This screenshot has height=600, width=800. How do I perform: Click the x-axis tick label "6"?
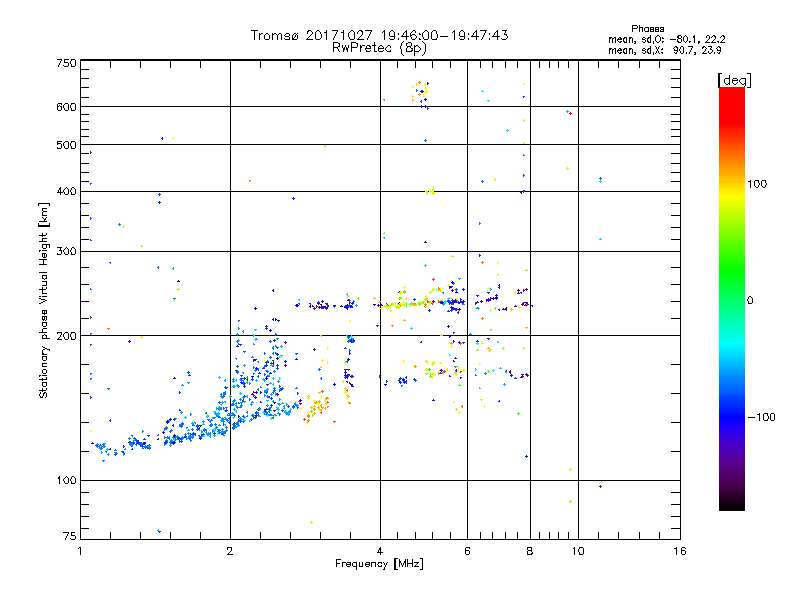click(467, 551)
